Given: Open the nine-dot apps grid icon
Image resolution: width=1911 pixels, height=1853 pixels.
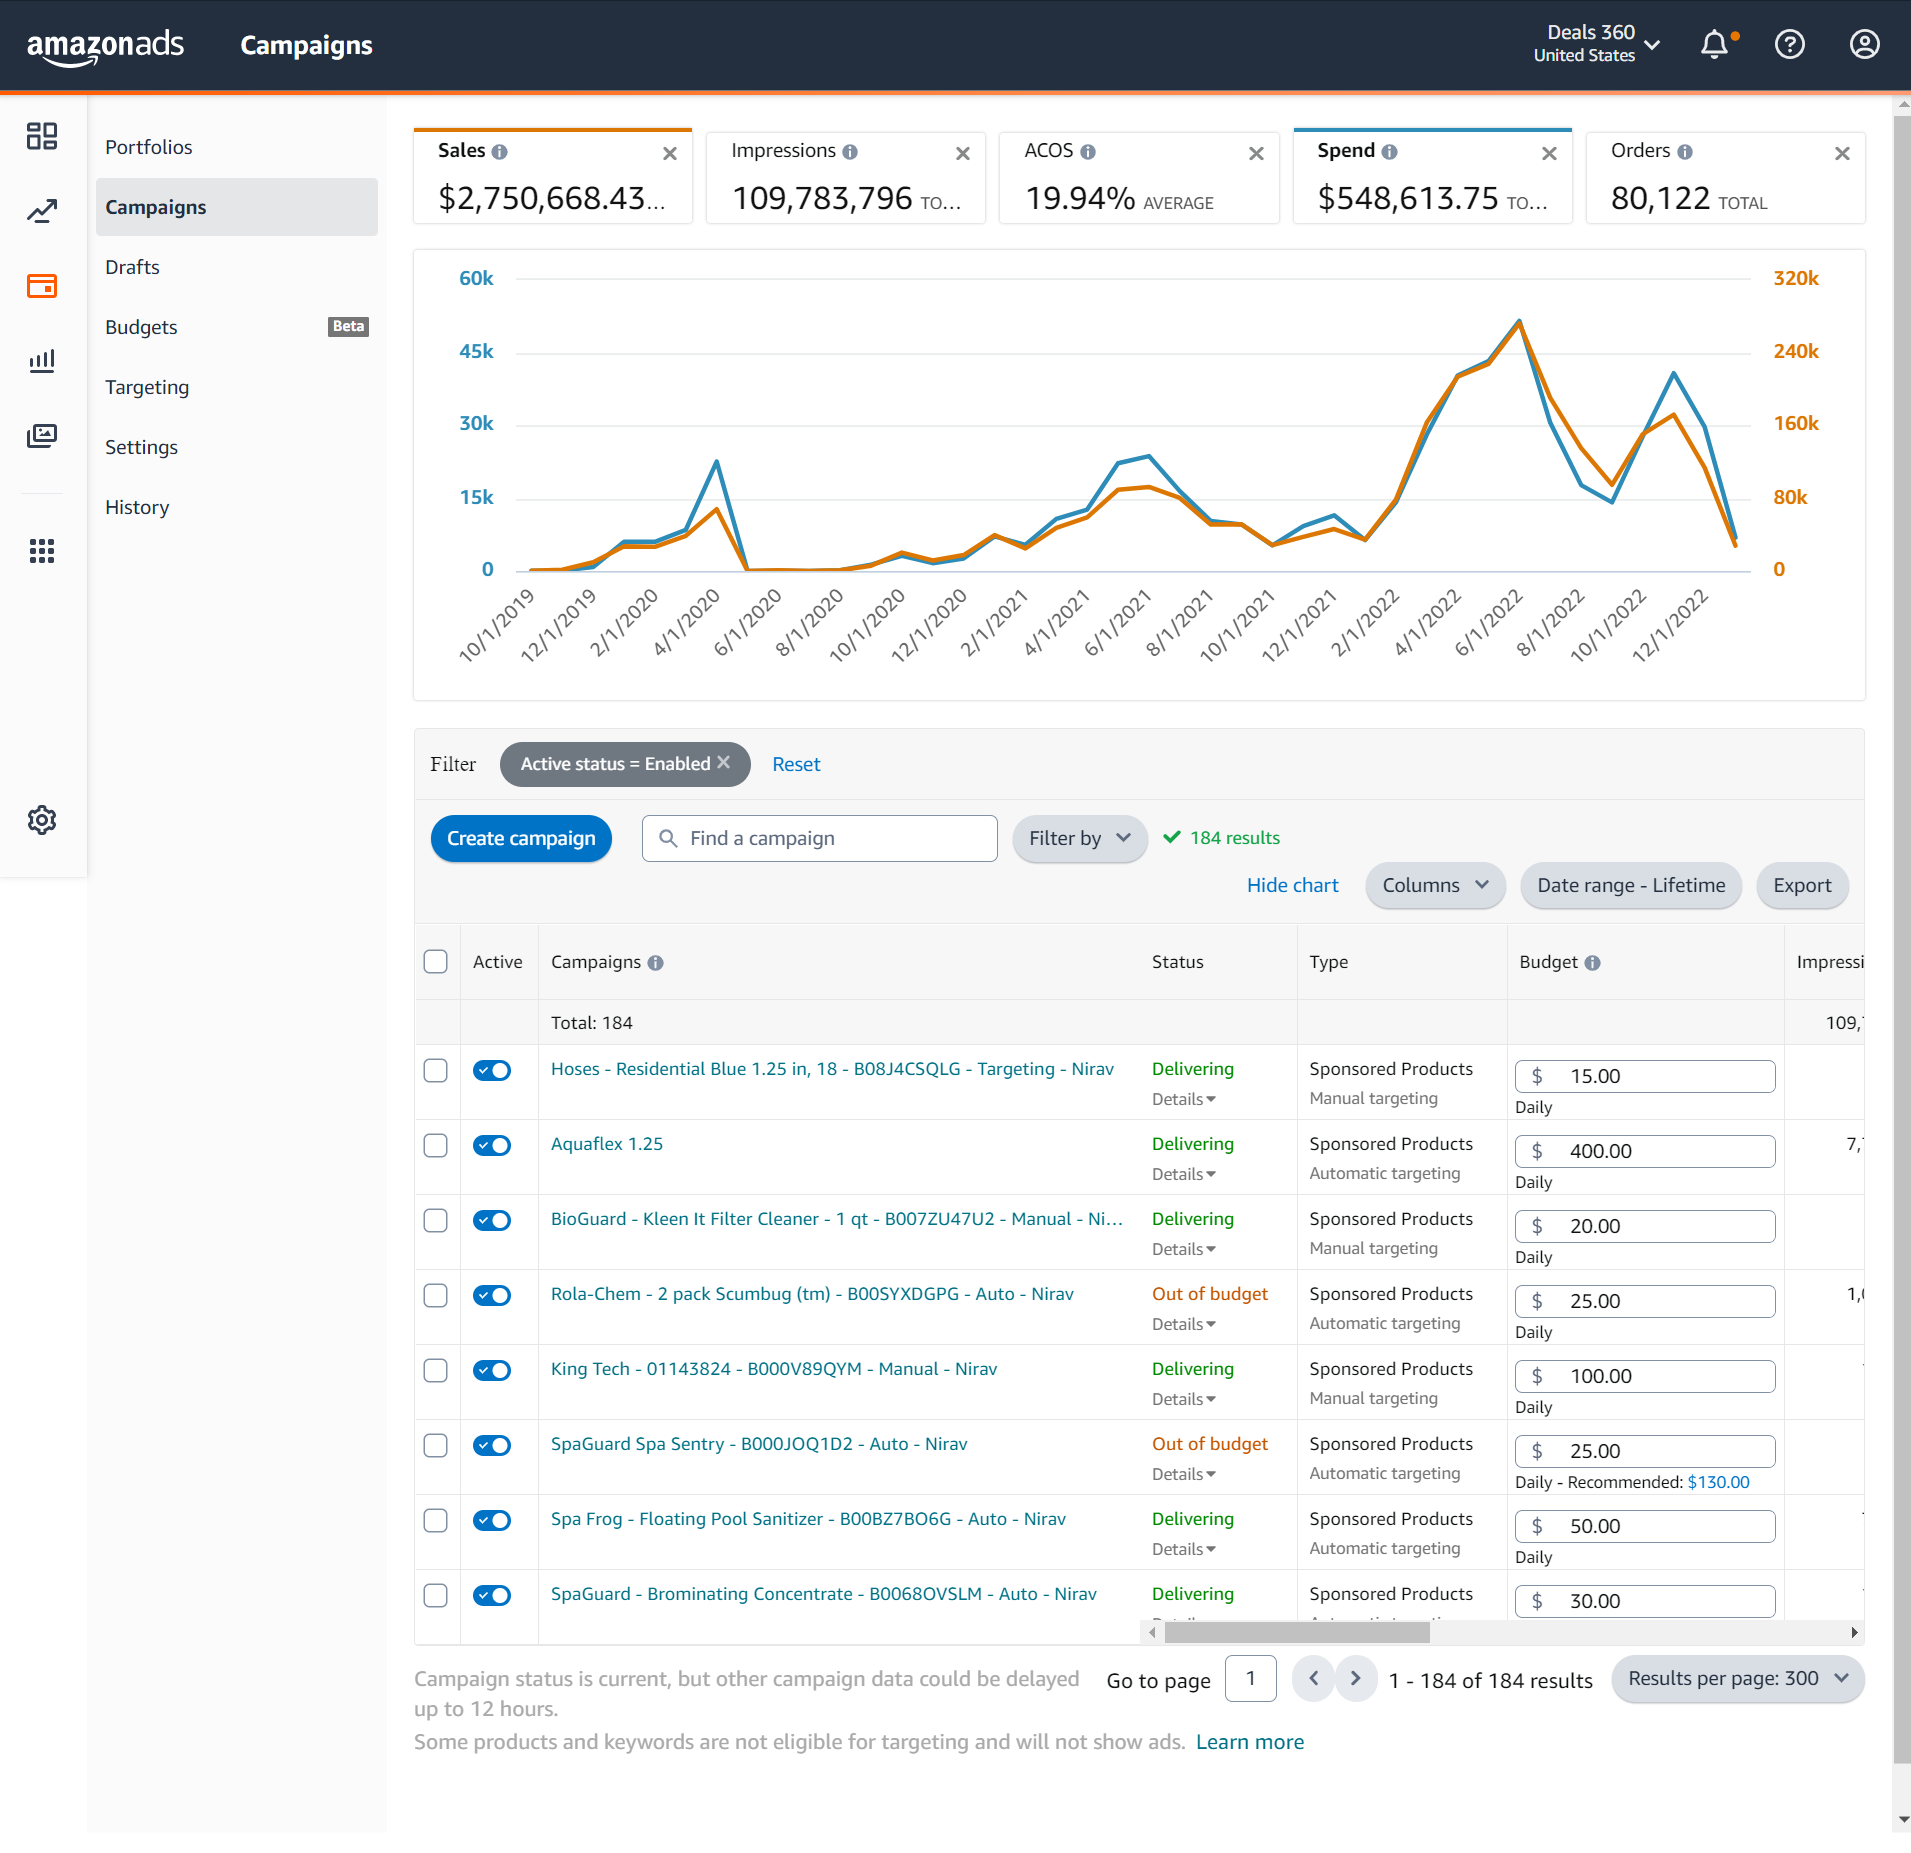Looking at the screenshot, I should (42, 551).
